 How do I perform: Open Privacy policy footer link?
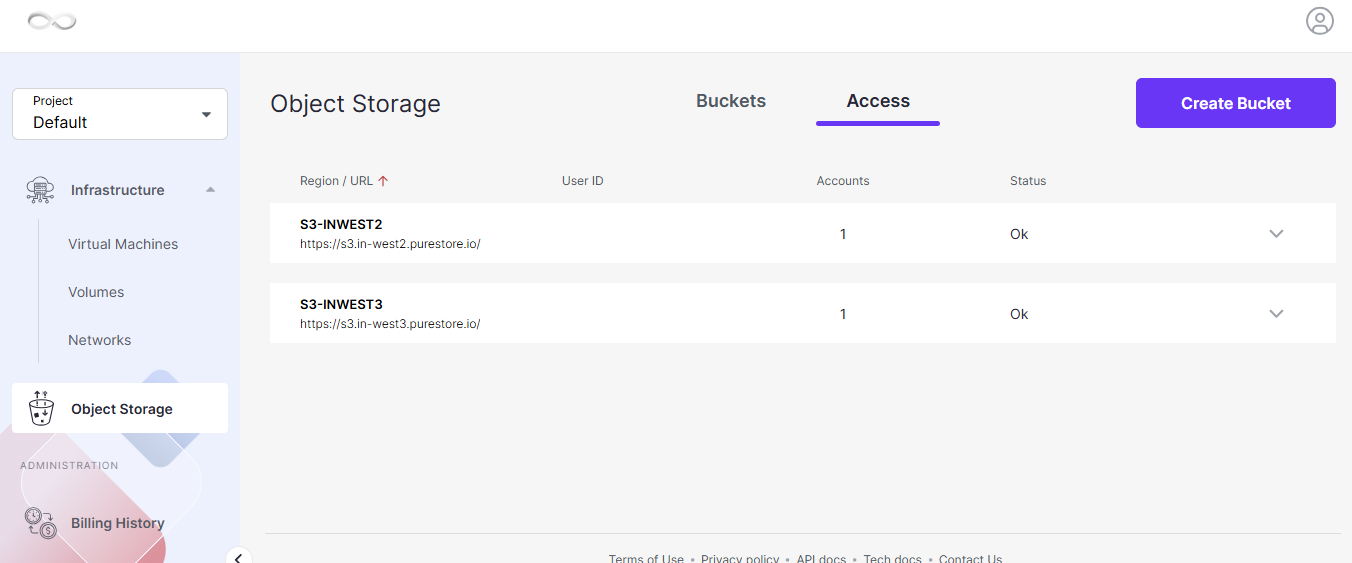pyautogui.click(x=740, y=558)
